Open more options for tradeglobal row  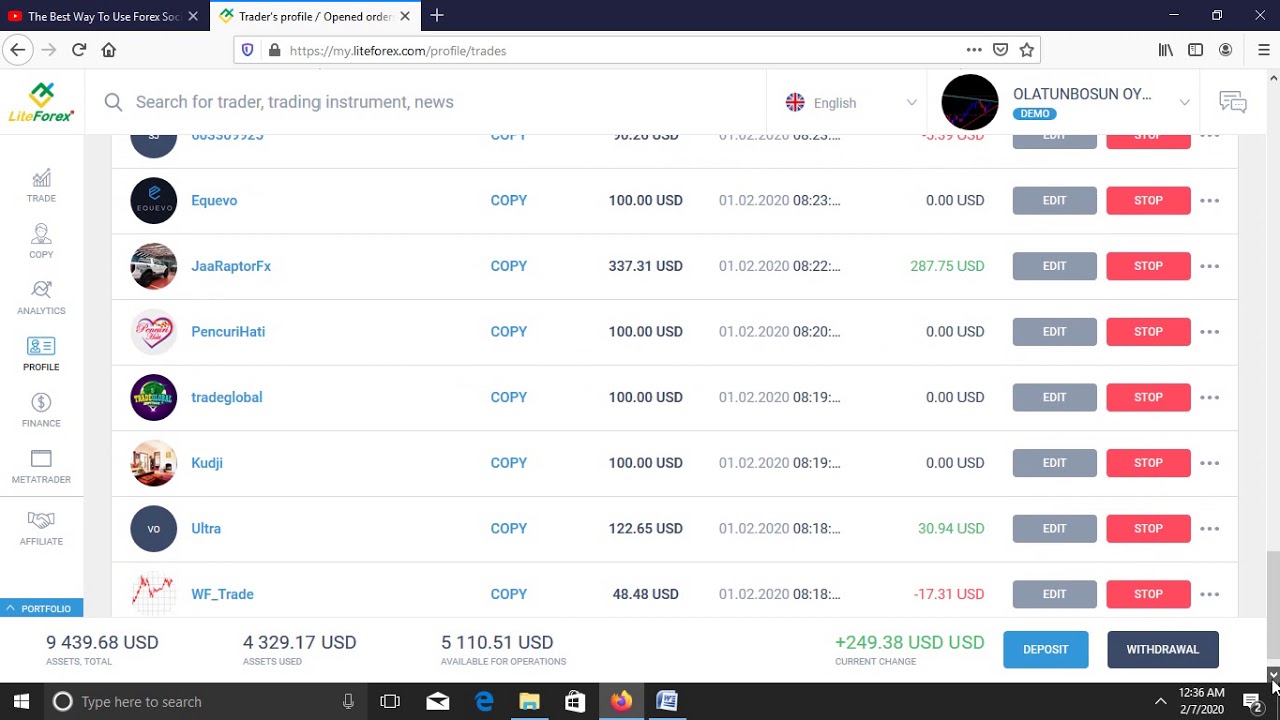(x=1210, y=397)
